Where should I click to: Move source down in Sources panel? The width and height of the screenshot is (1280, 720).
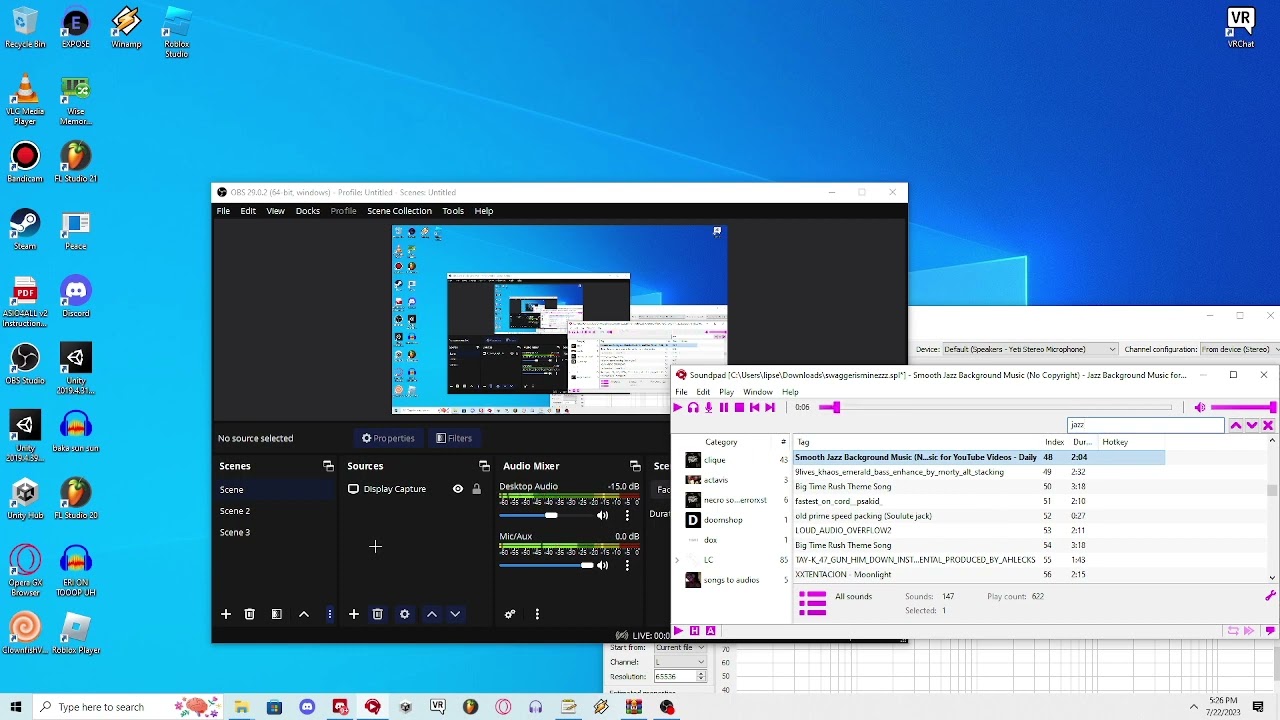point(455,614)
